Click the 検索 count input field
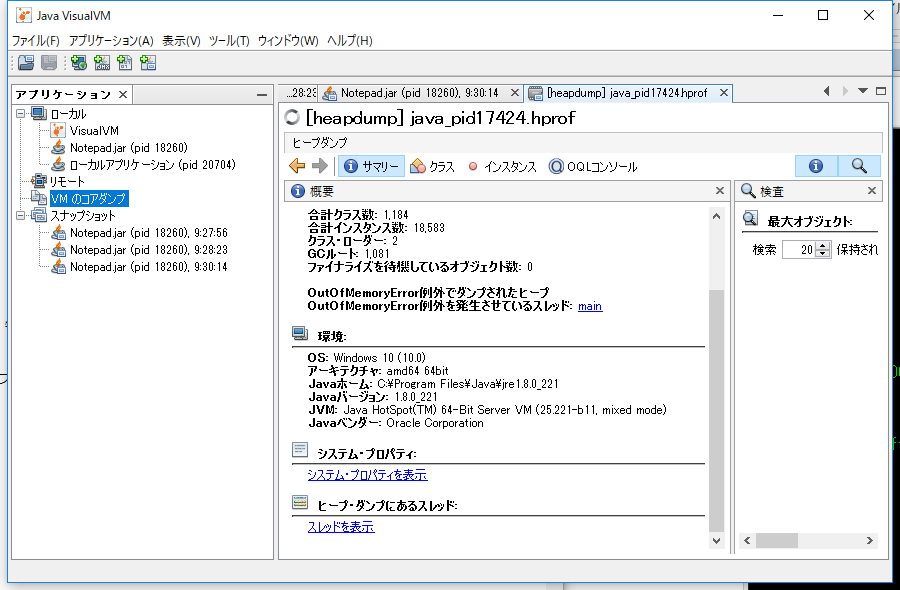Viewport: 900px width, 590px height. 800,250
